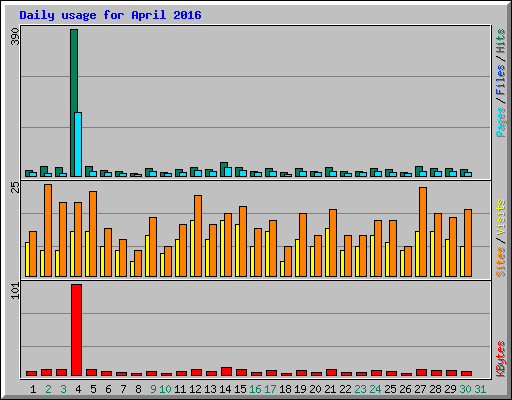This screenshot has width=512, height=400.
Task: Click the 'Files' legend label
Action: click(x=501, y=79)
